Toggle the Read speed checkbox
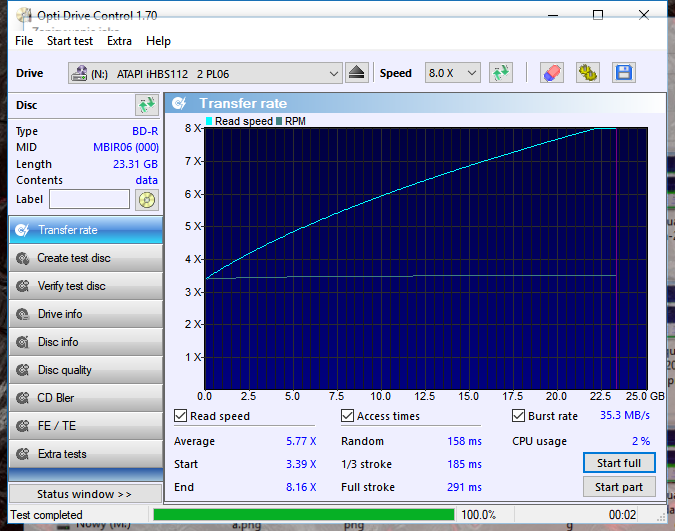 [180, 416]
